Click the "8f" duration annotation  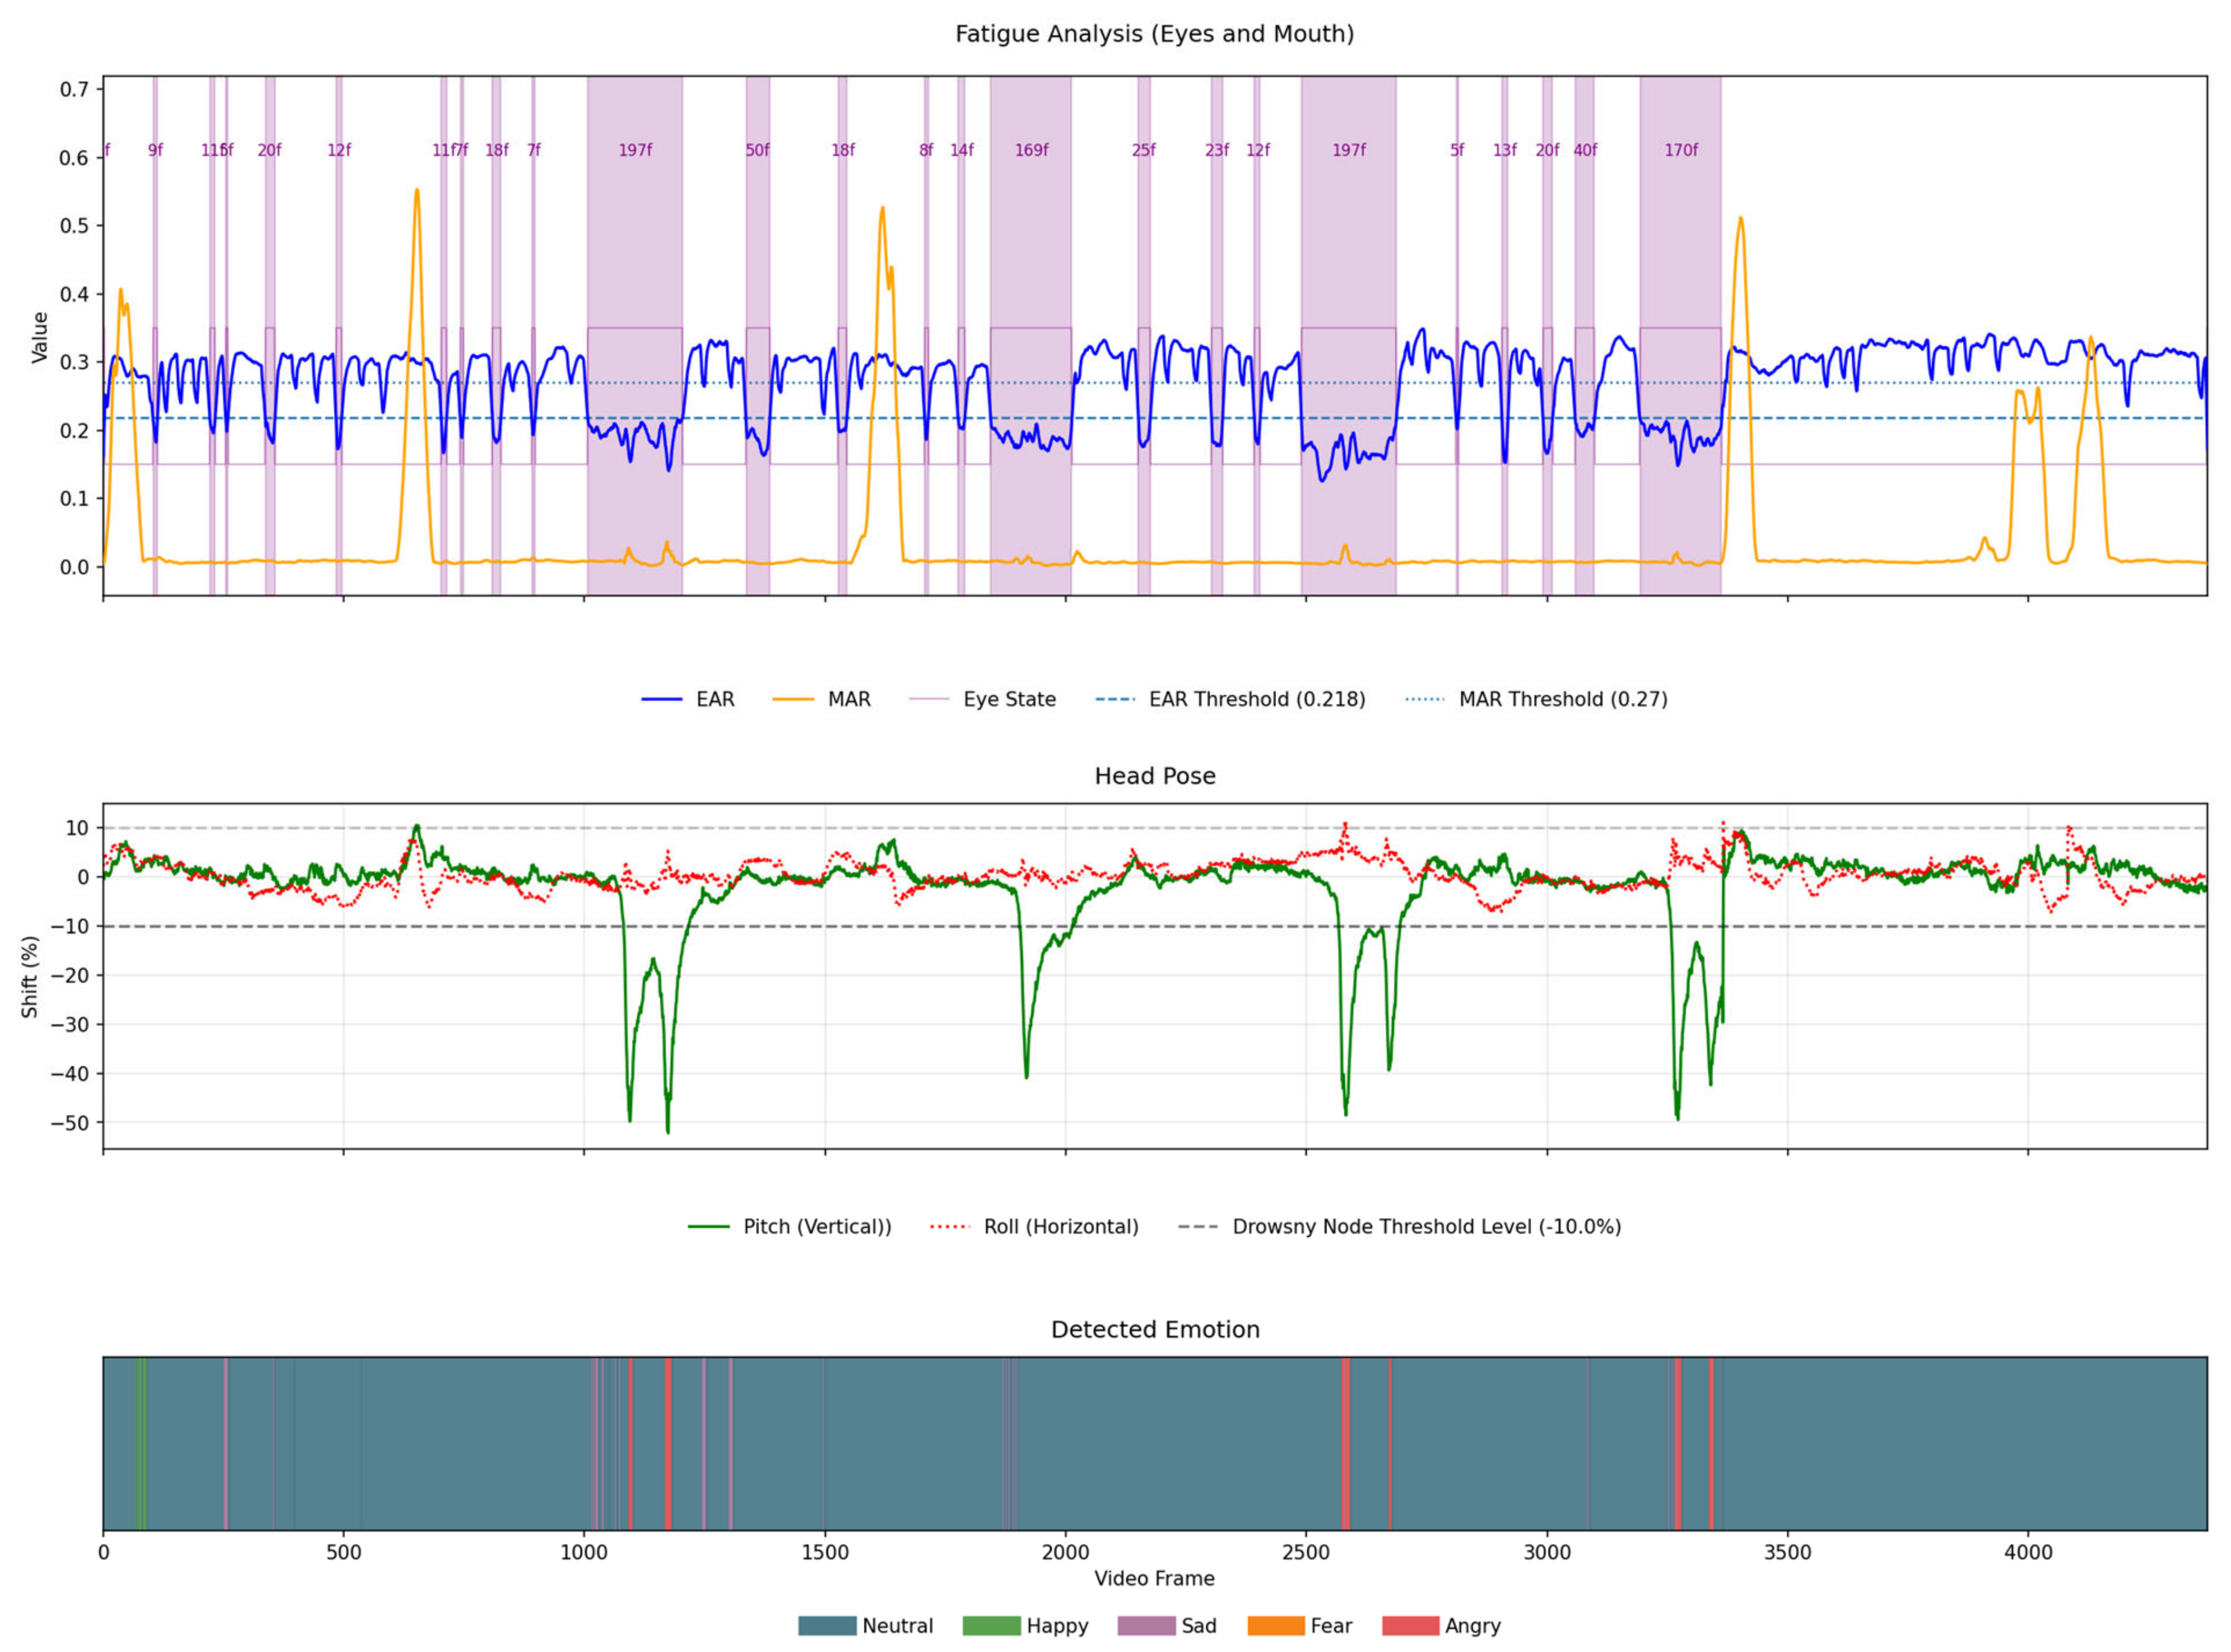tap(926, 150)
